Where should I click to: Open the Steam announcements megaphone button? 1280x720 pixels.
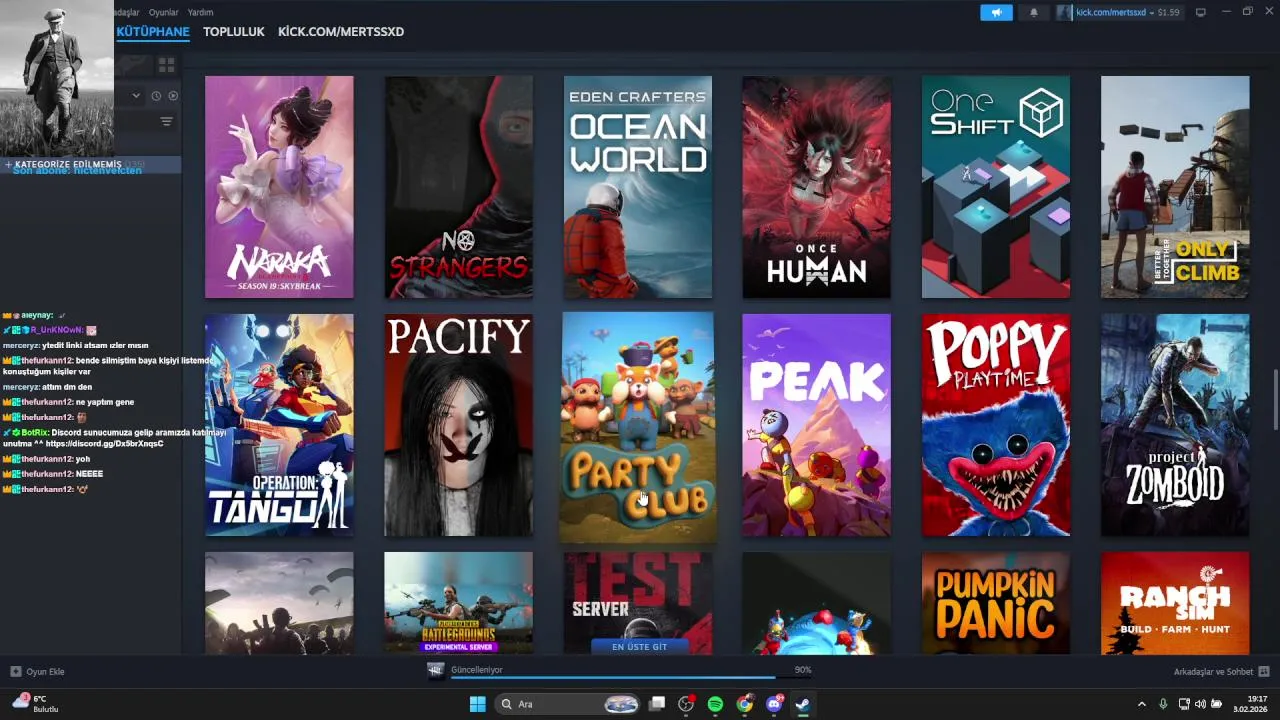[996, 12]
